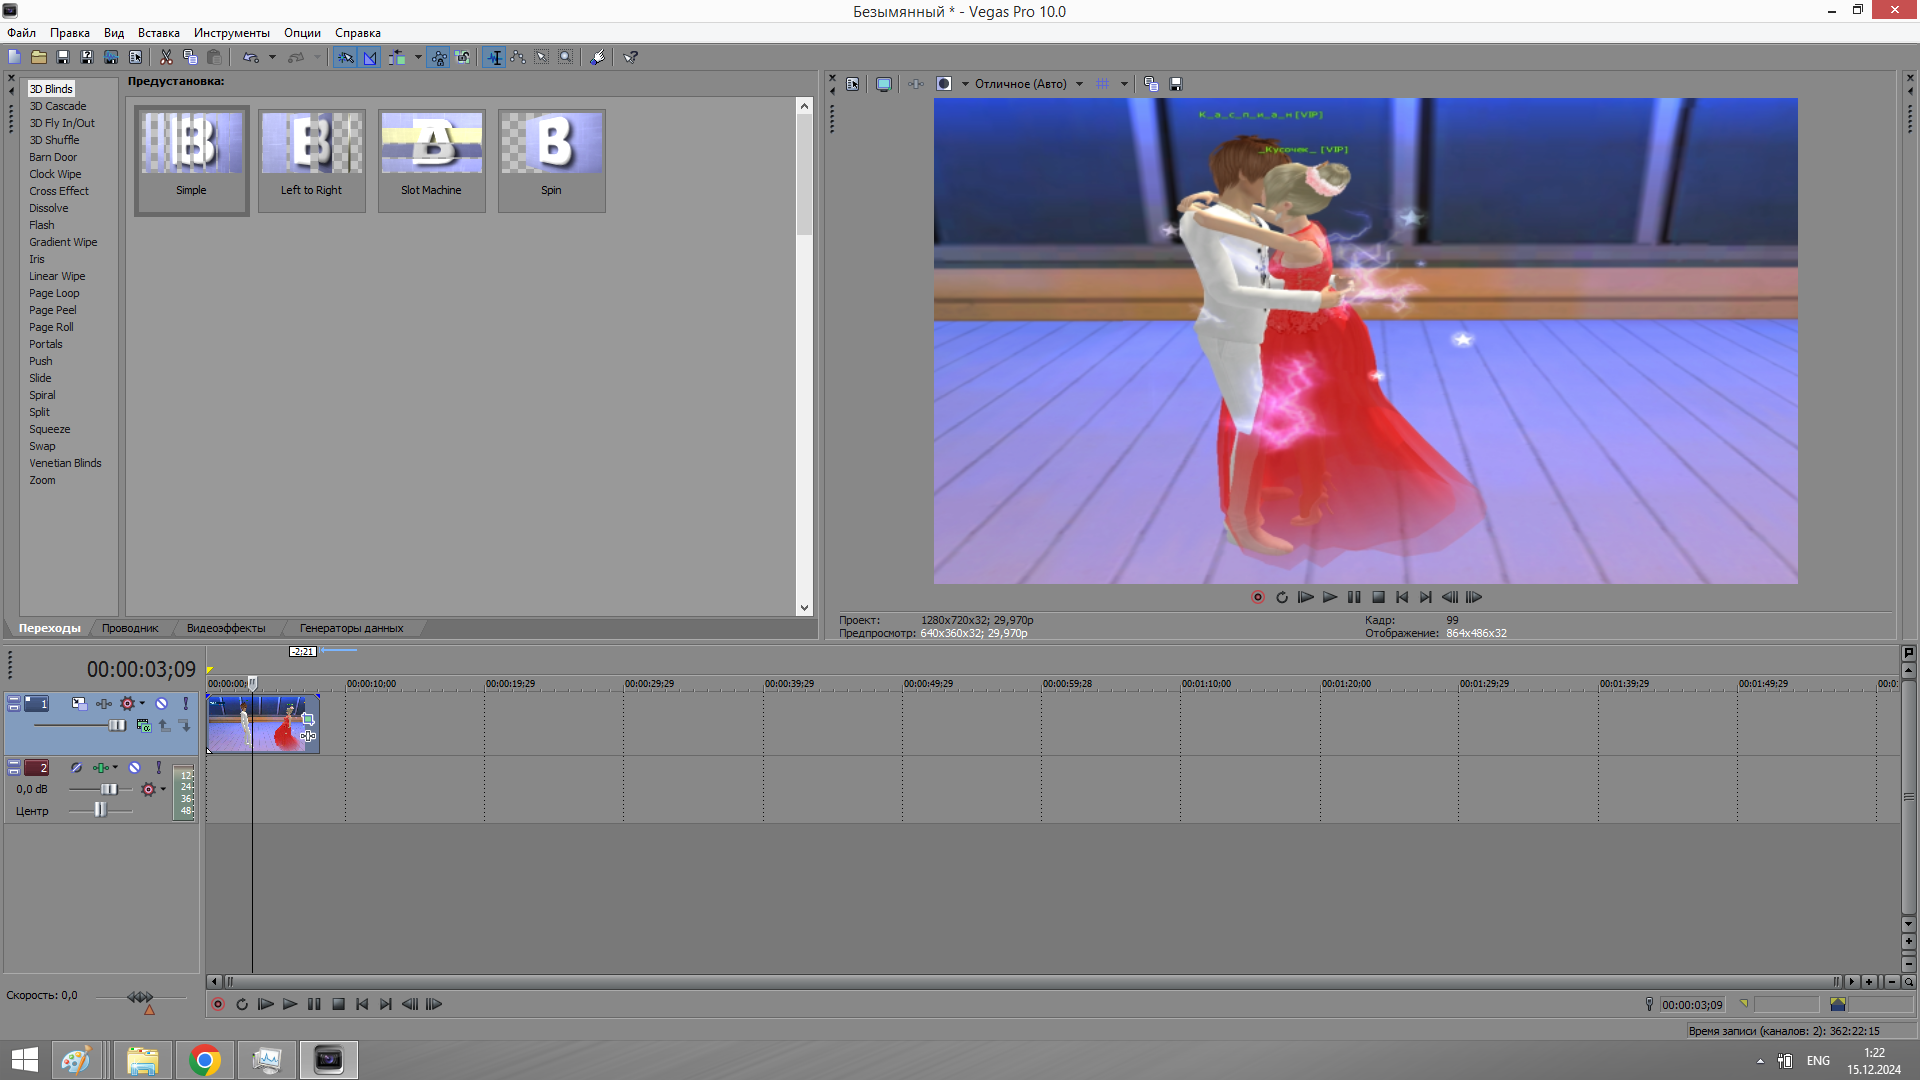This screenshot has width=1920, height=1080.
Task: Click the red record button under the preview
Action: [1258, 597]
